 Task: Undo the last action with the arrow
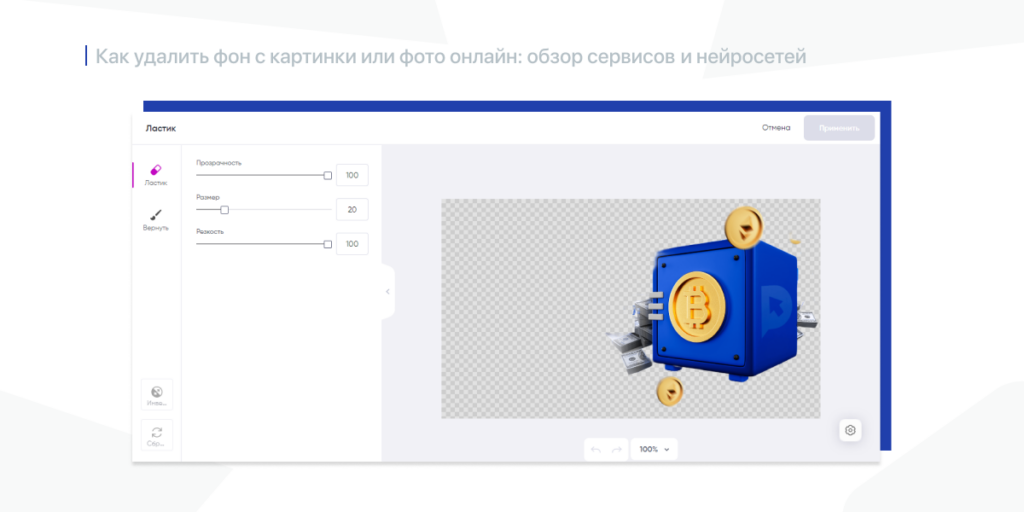[596, 449]
